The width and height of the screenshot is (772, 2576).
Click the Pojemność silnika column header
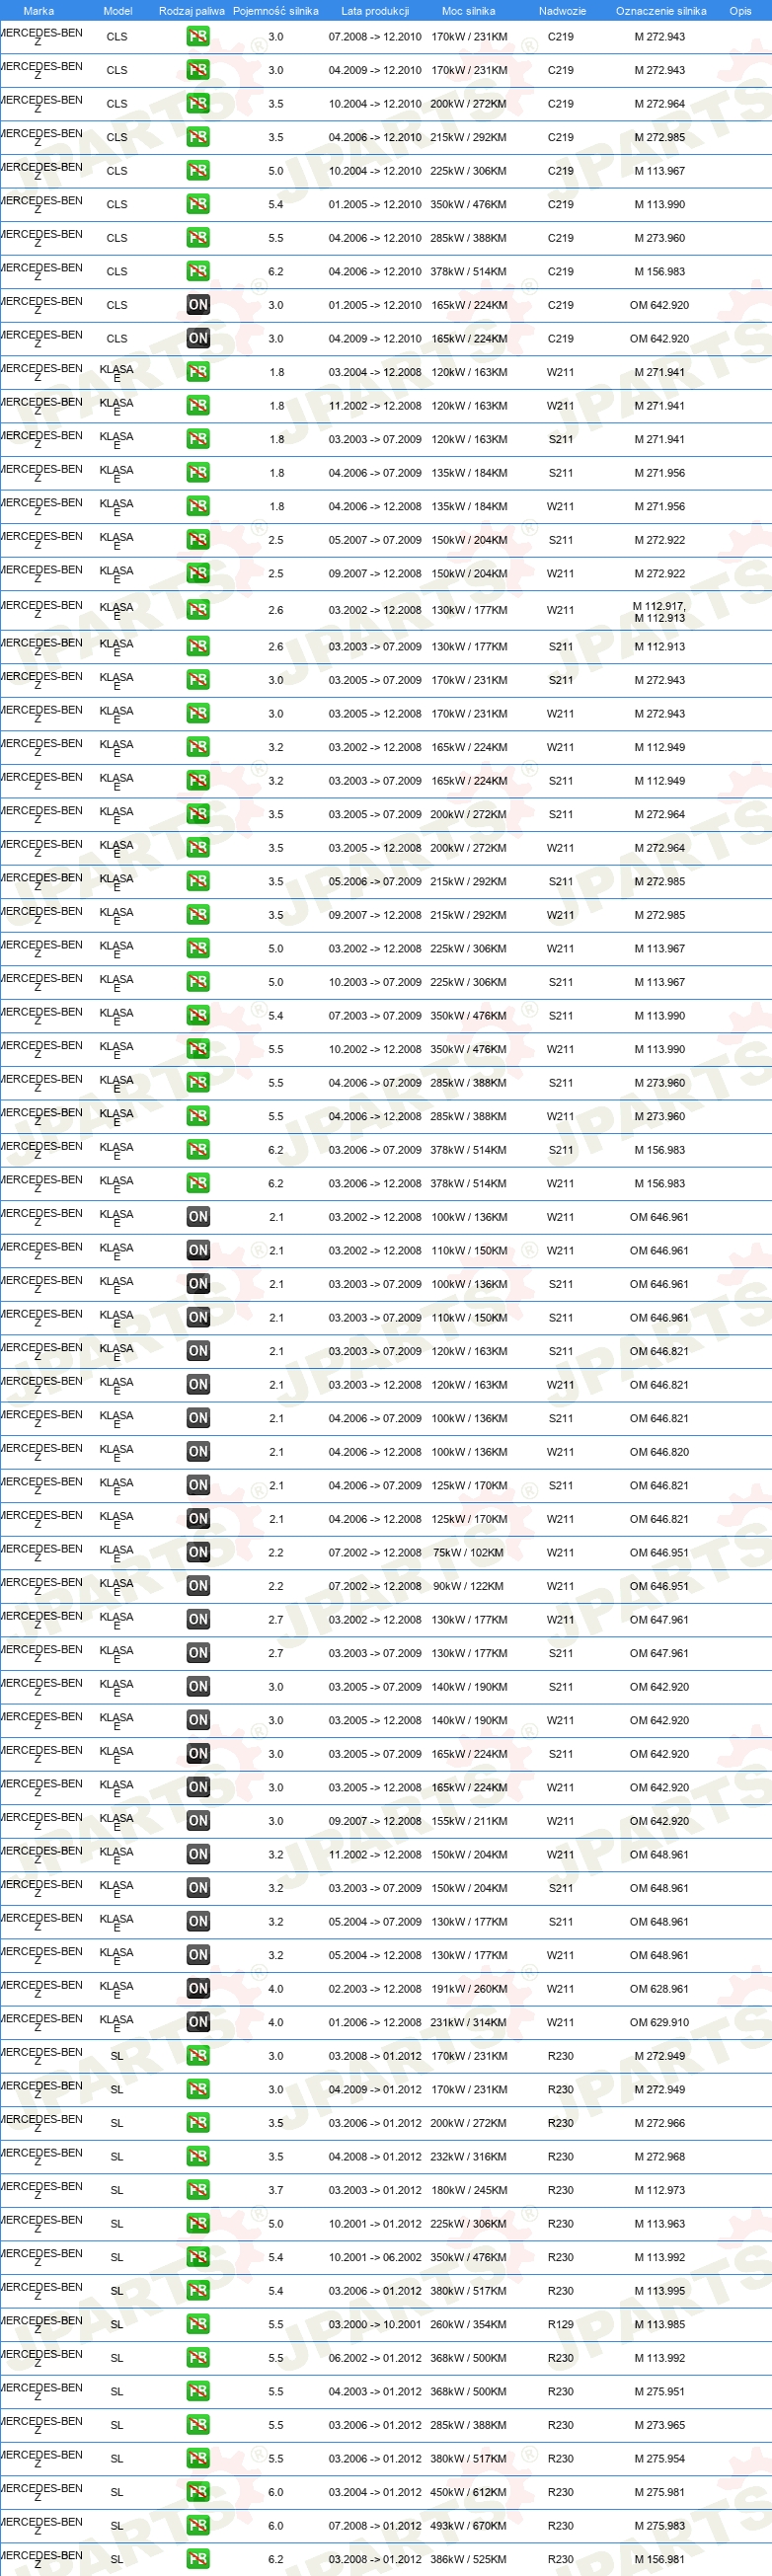click(276, 11)
